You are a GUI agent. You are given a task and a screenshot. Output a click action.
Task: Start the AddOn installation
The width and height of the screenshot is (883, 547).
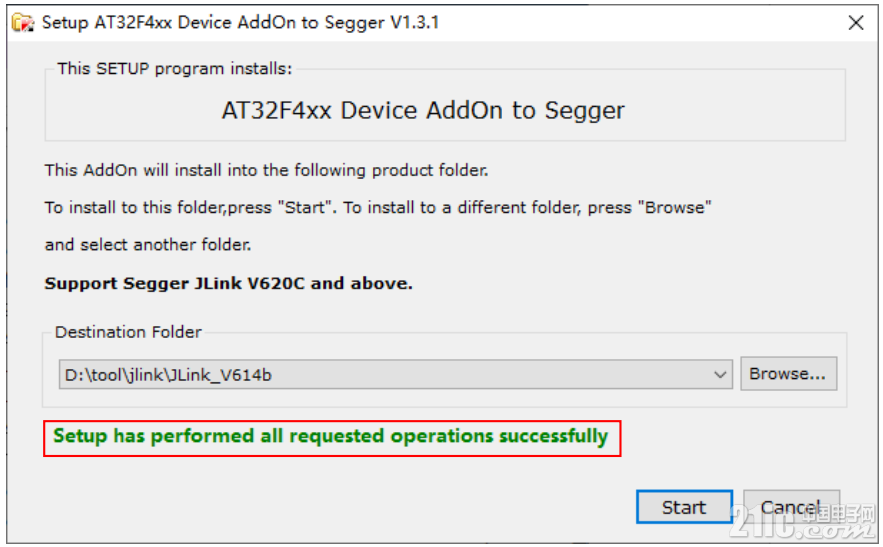click(684, 507)
